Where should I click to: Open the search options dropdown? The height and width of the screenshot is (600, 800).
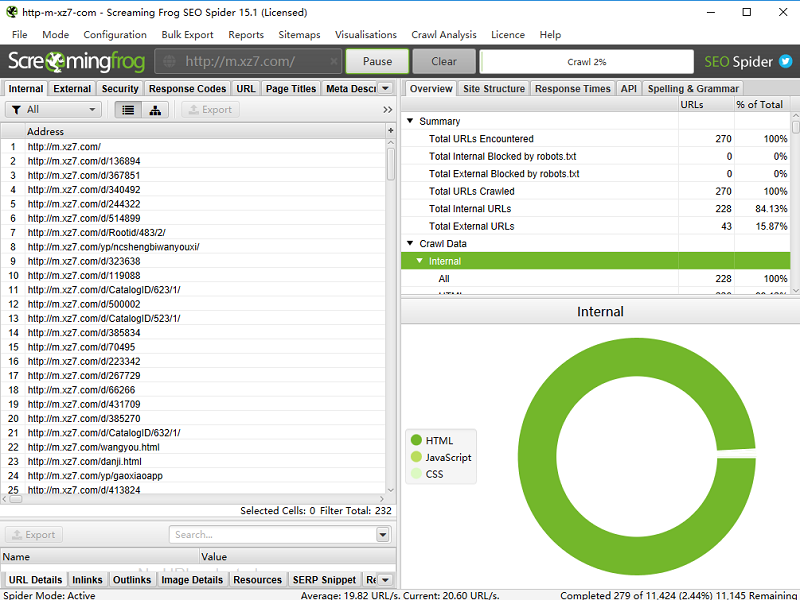[x=383, y=535]
